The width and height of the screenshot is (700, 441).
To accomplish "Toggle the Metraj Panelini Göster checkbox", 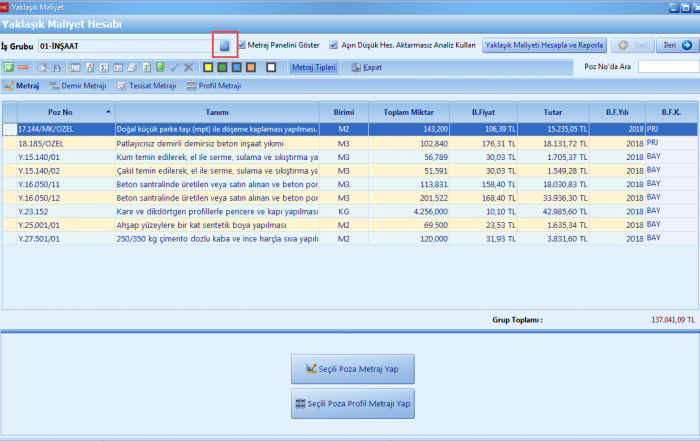I will [241, 45].
